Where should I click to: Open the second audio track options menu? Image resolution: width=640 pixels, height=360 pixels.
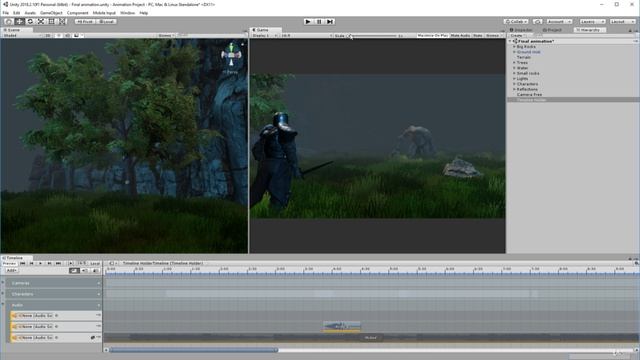(x=98, y=326)
